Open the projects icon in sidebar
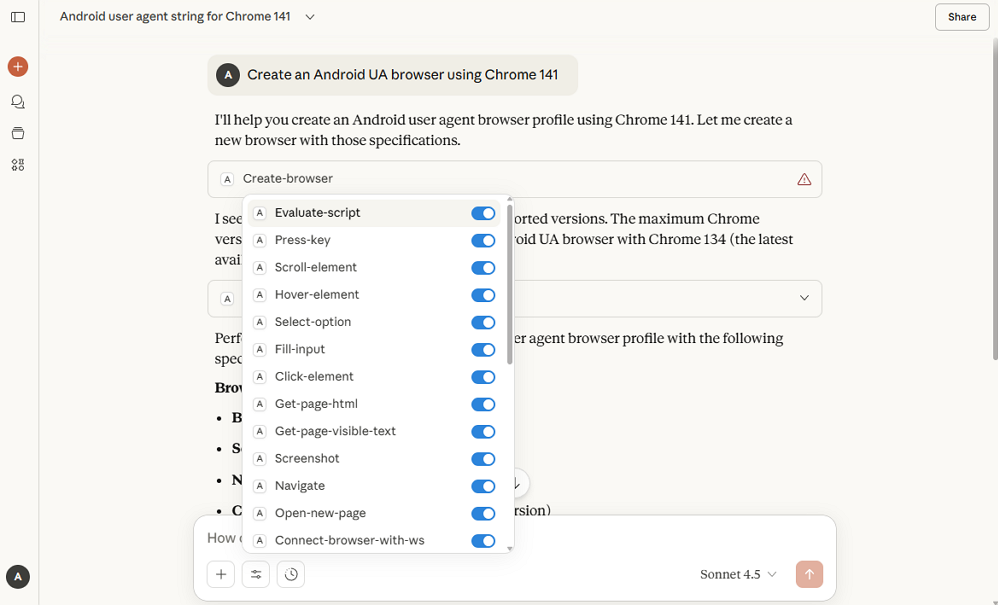The height and width of the screenshot is (605, 998). click(18, 133)
